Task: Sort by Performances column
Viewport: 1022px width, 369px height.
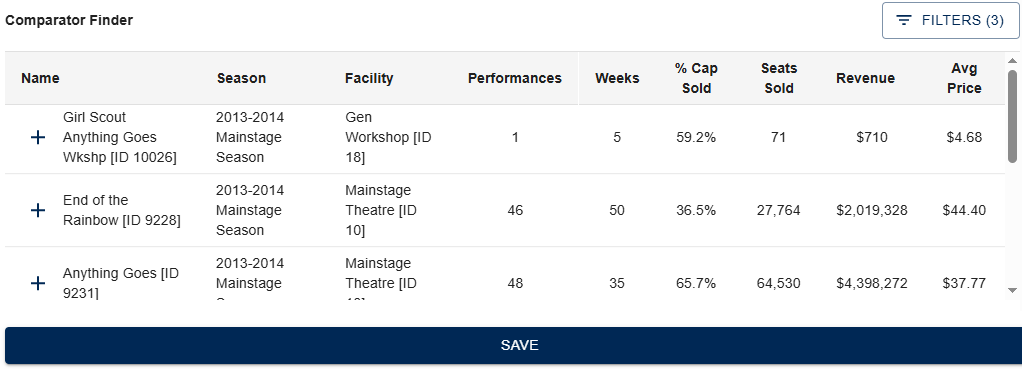Action: pos(515,78)
